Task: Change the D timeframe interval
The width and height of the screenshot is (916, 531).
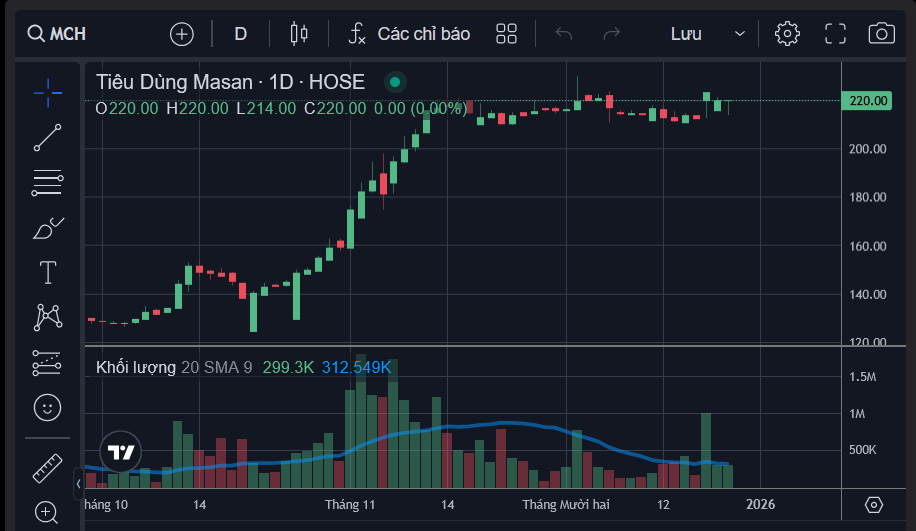Action: [240, 34]
